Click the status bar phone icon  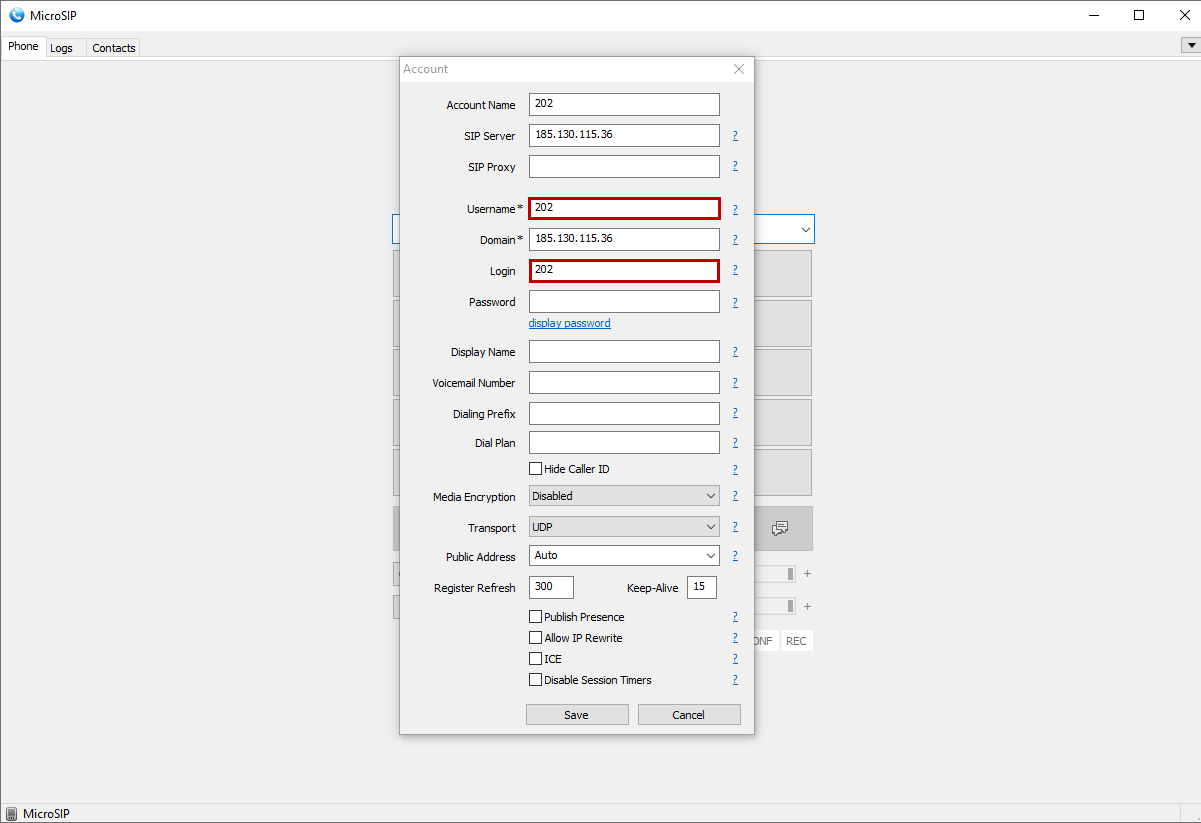coord(11,814)
